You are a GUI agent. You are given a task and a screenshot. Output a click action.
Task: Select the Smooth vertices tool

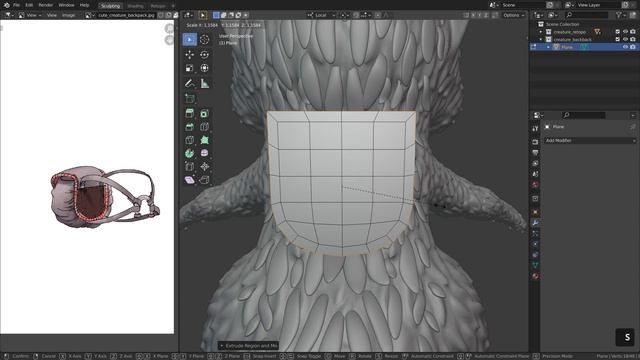click(x=204, y=153)
